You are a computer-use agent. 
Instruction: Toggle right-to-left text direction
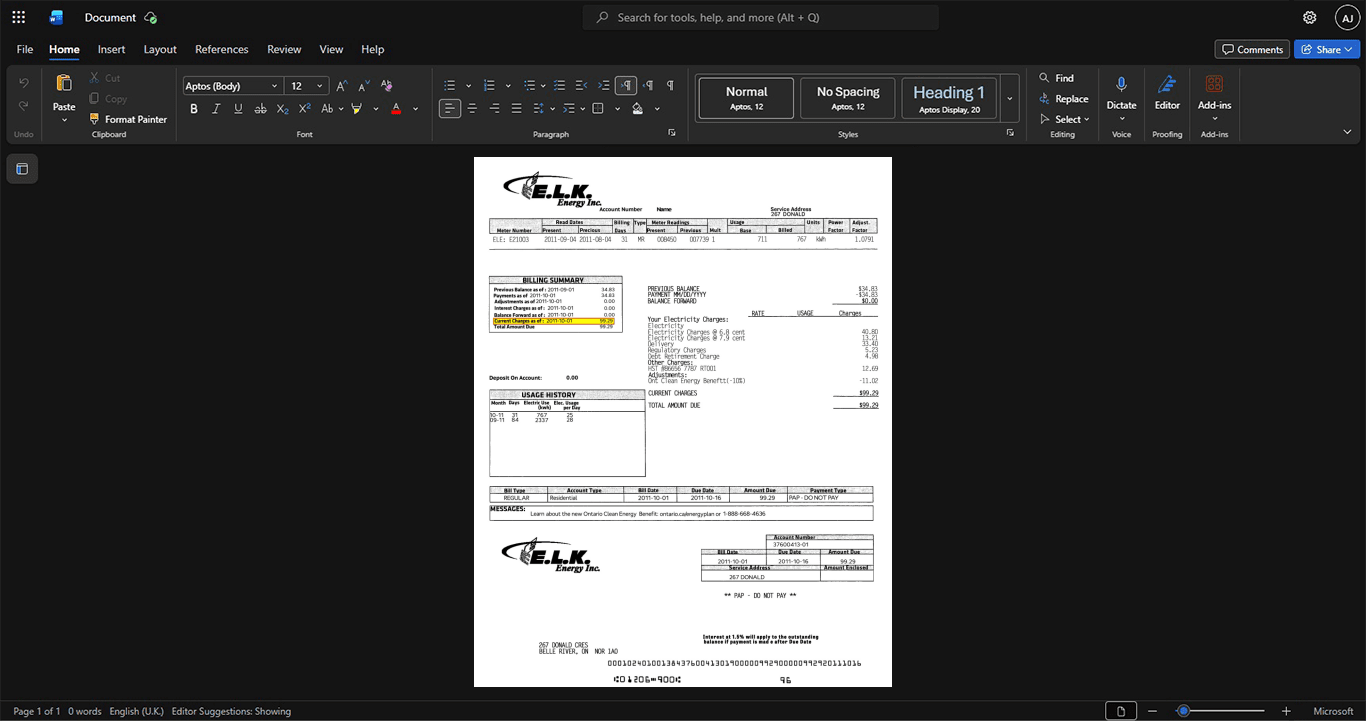click(x=648, y=86)
